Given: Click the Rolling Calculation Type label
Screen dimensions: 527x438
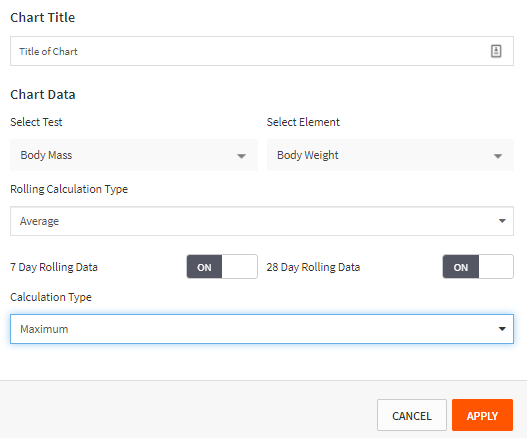Looking at the screenshot, I should (69, 189).
